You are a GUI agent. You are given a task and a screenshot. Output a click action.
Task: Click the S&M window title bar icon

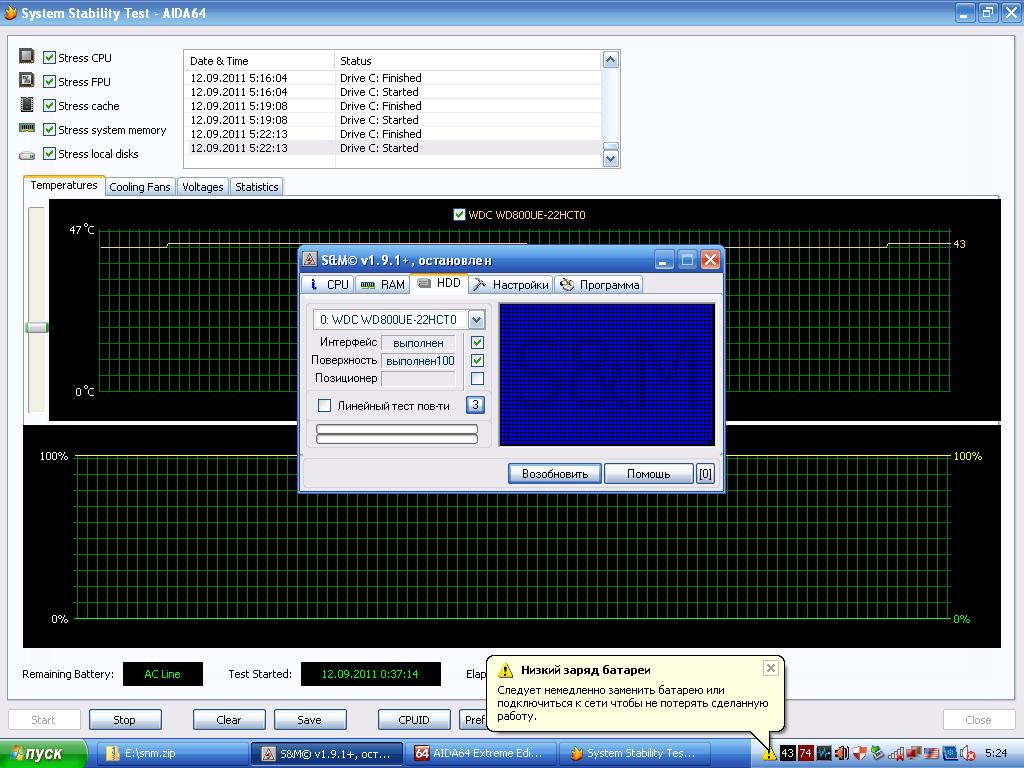(311, 260)
